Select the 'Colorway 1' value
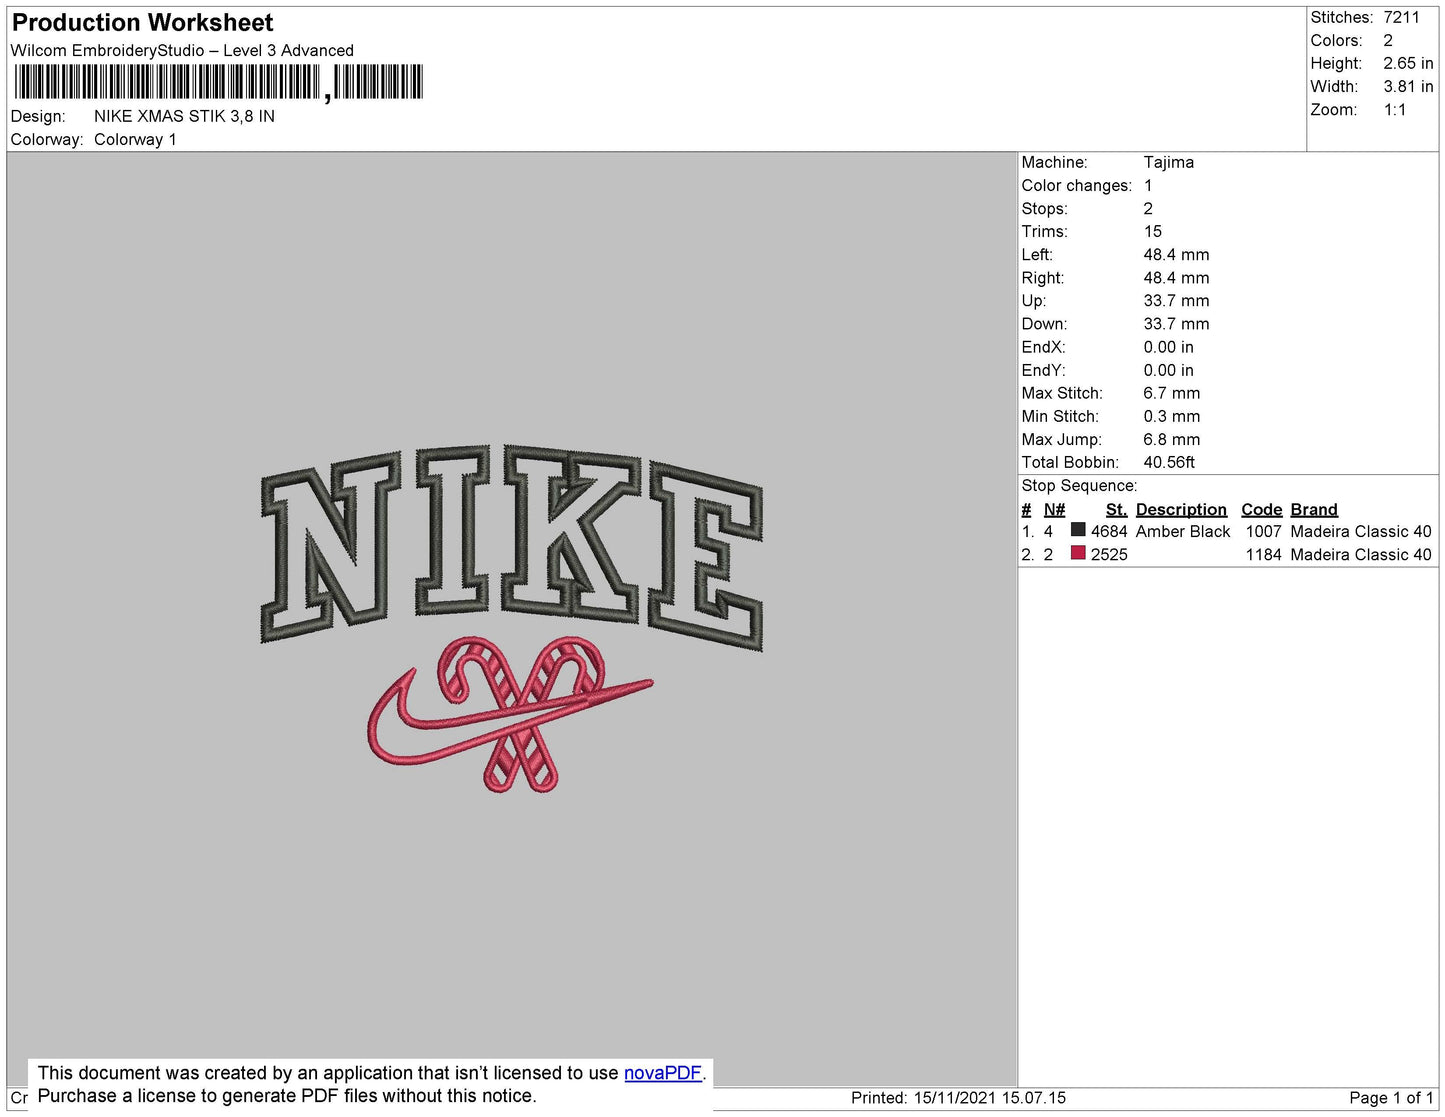The height and width of the screenshot is (1117, 1445). tap(135, 140)
